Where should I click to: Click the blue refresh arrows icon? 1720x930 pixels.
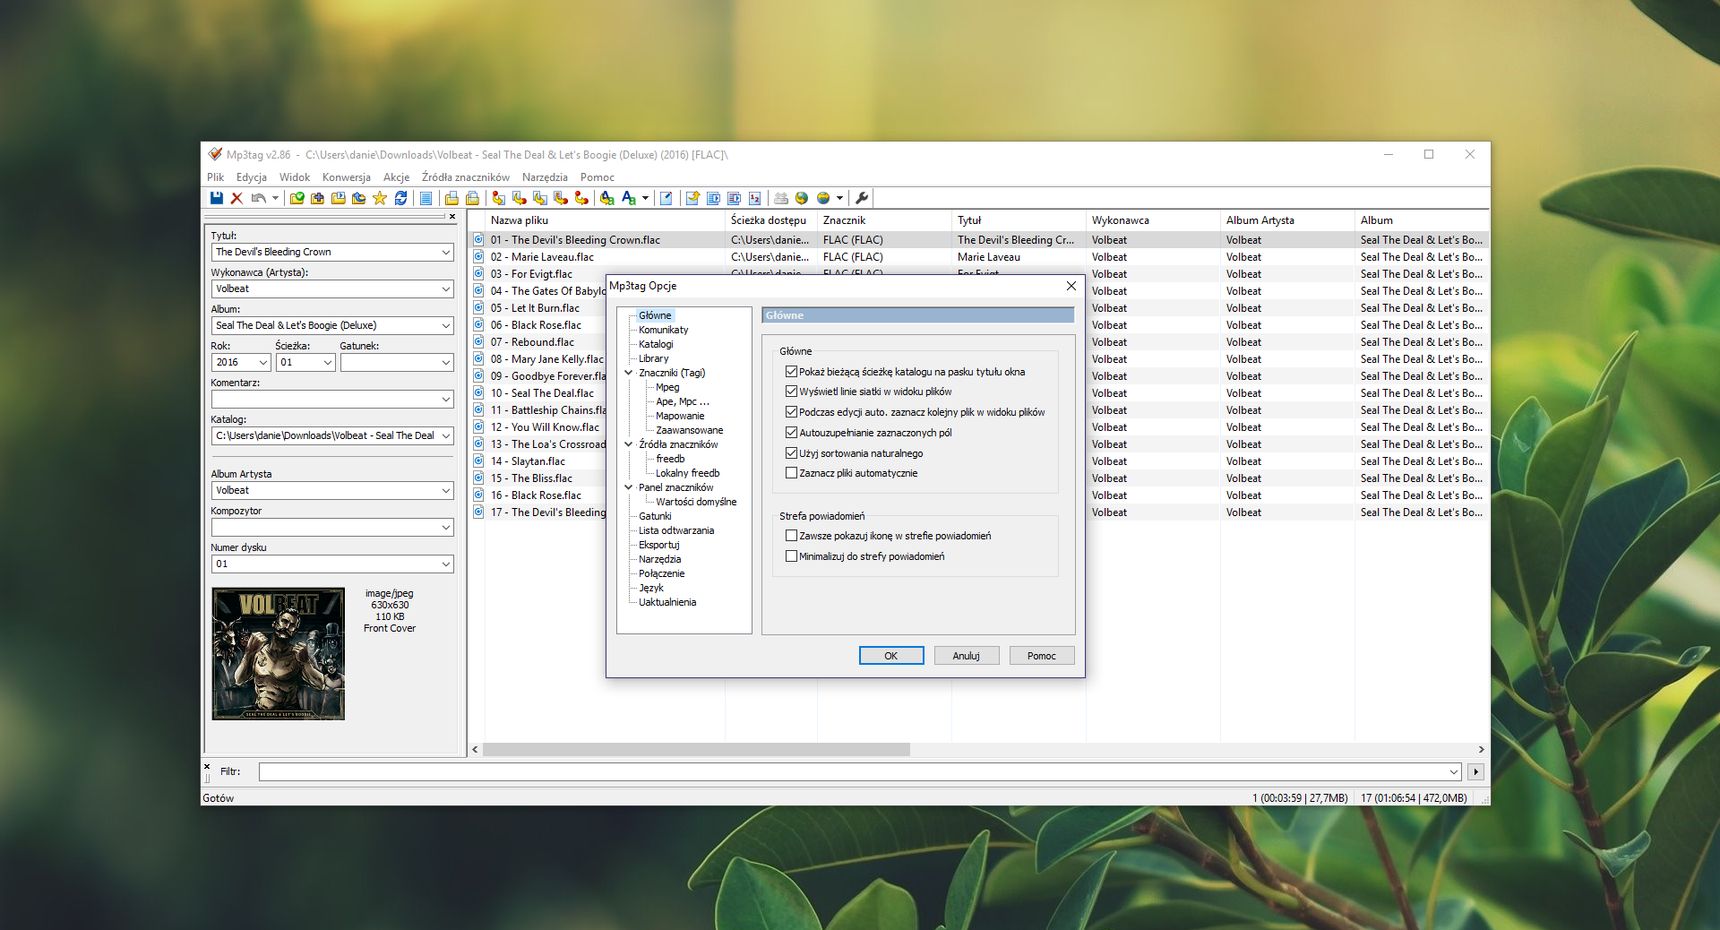coord(401,198)
